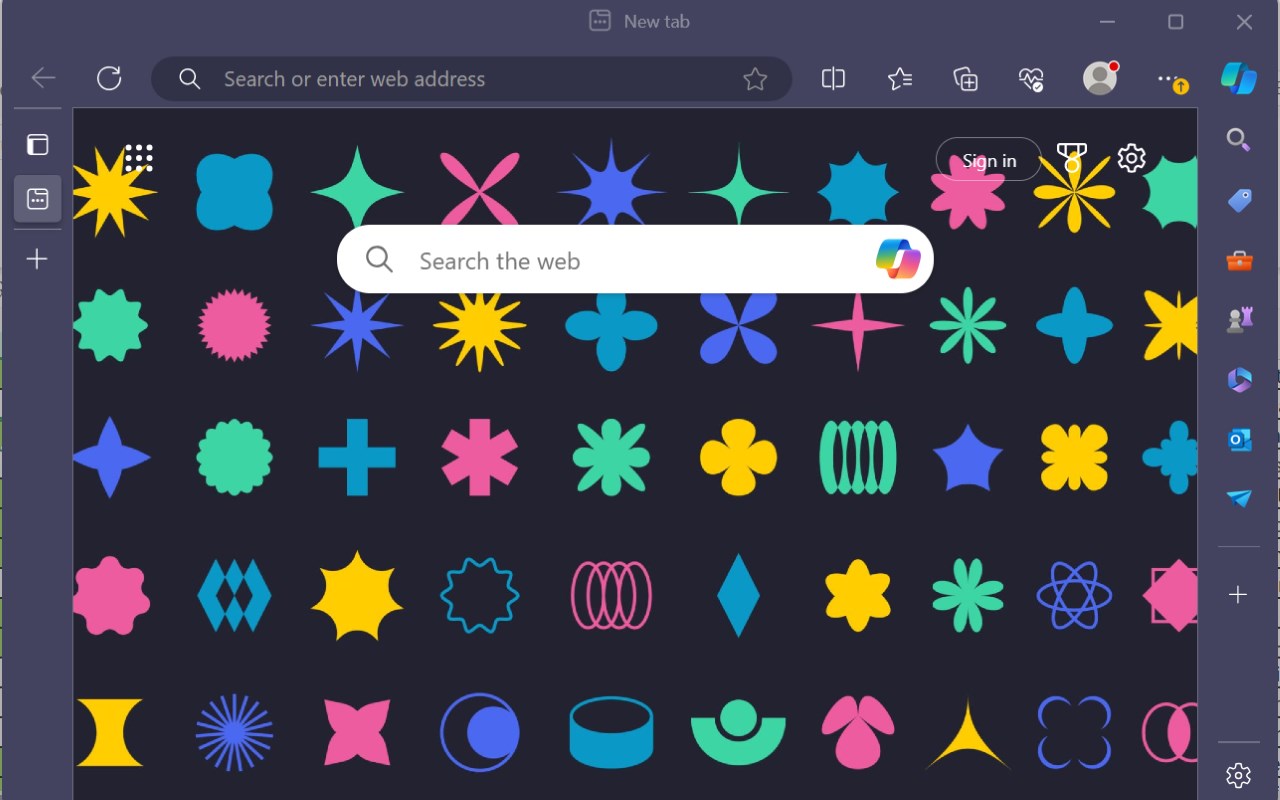This screenshot has height=800, width=1280.
Task: Open the Rewards trophy icon
Action: pos(1072,157)
